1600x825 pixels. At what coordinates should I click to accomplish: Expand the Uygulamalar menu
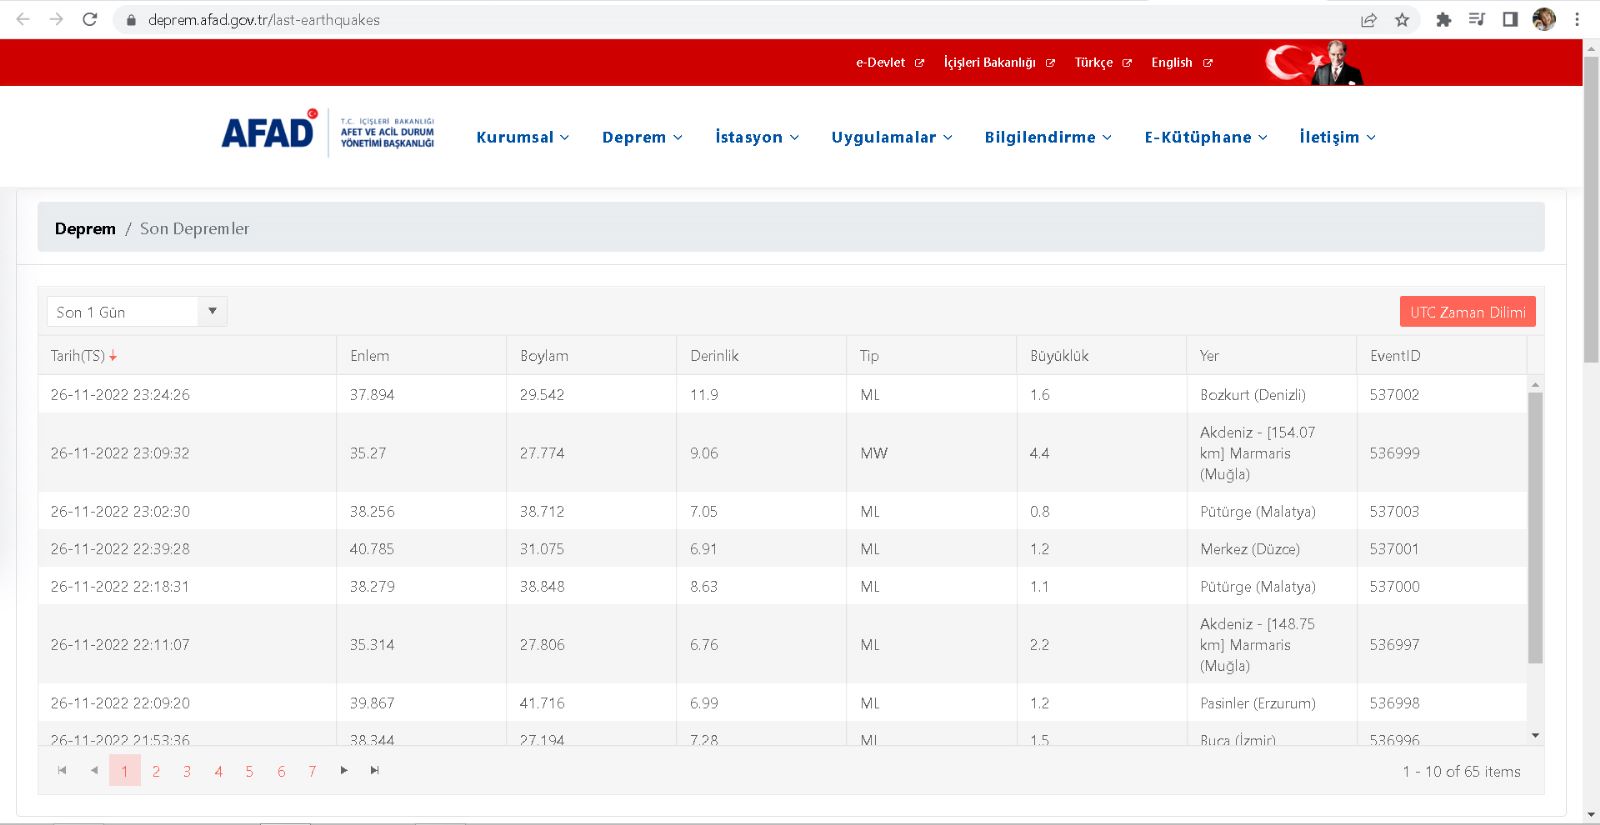(x=892, y=137)
